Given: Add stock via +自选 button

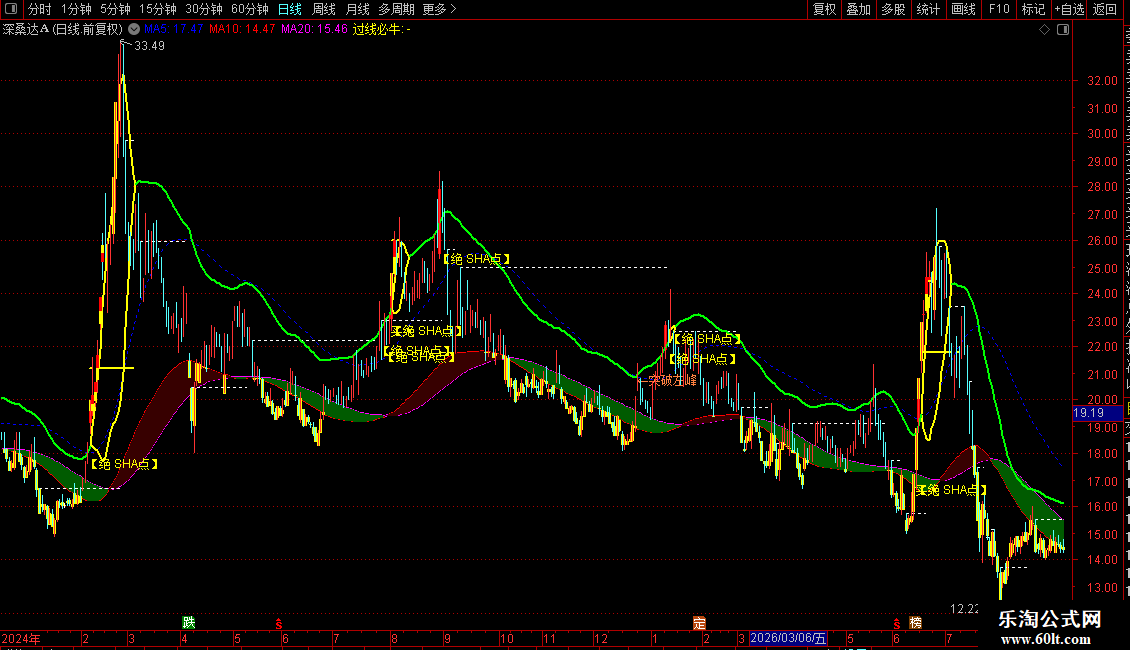Looking at the screenshot, I should [1069, 9].
